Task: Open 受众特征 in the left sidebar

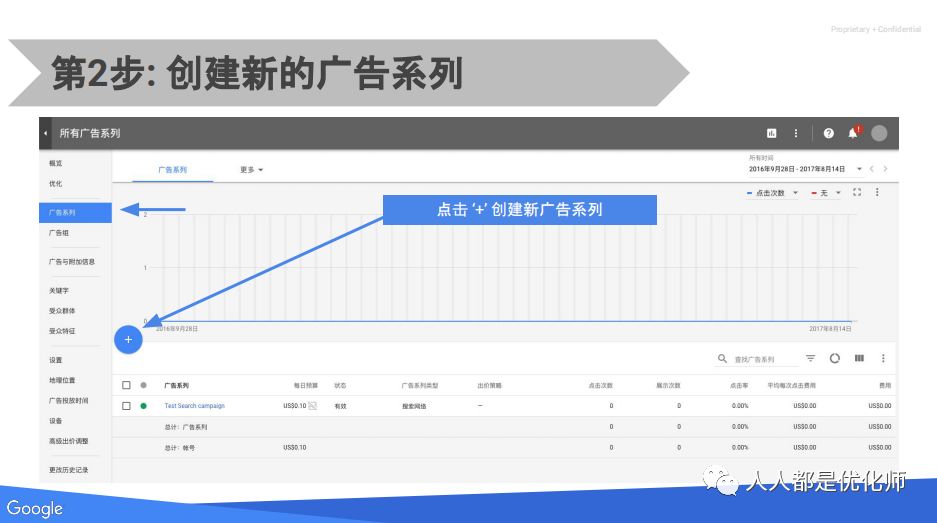Action: [62, 331]
